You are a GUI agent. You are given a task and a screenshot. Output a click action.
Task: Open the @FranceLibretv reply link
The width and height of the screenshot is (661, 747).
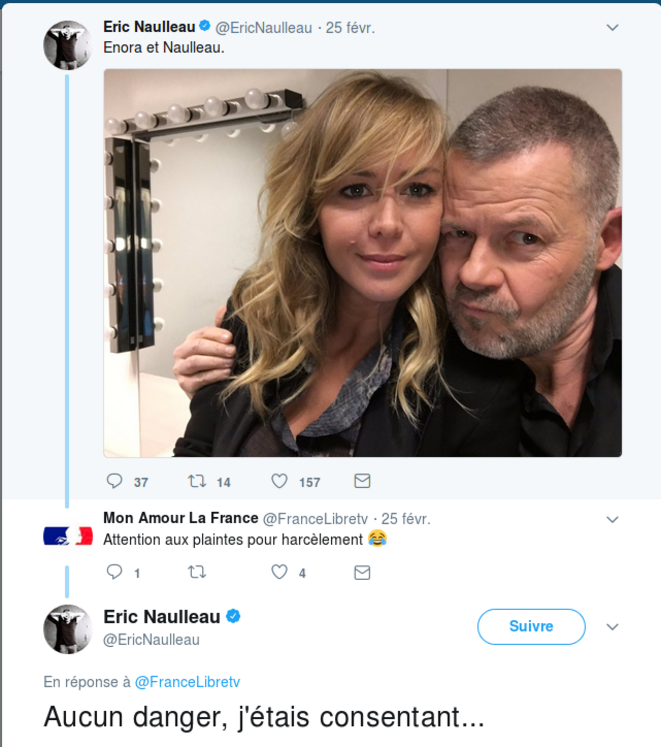coord(188,682)
